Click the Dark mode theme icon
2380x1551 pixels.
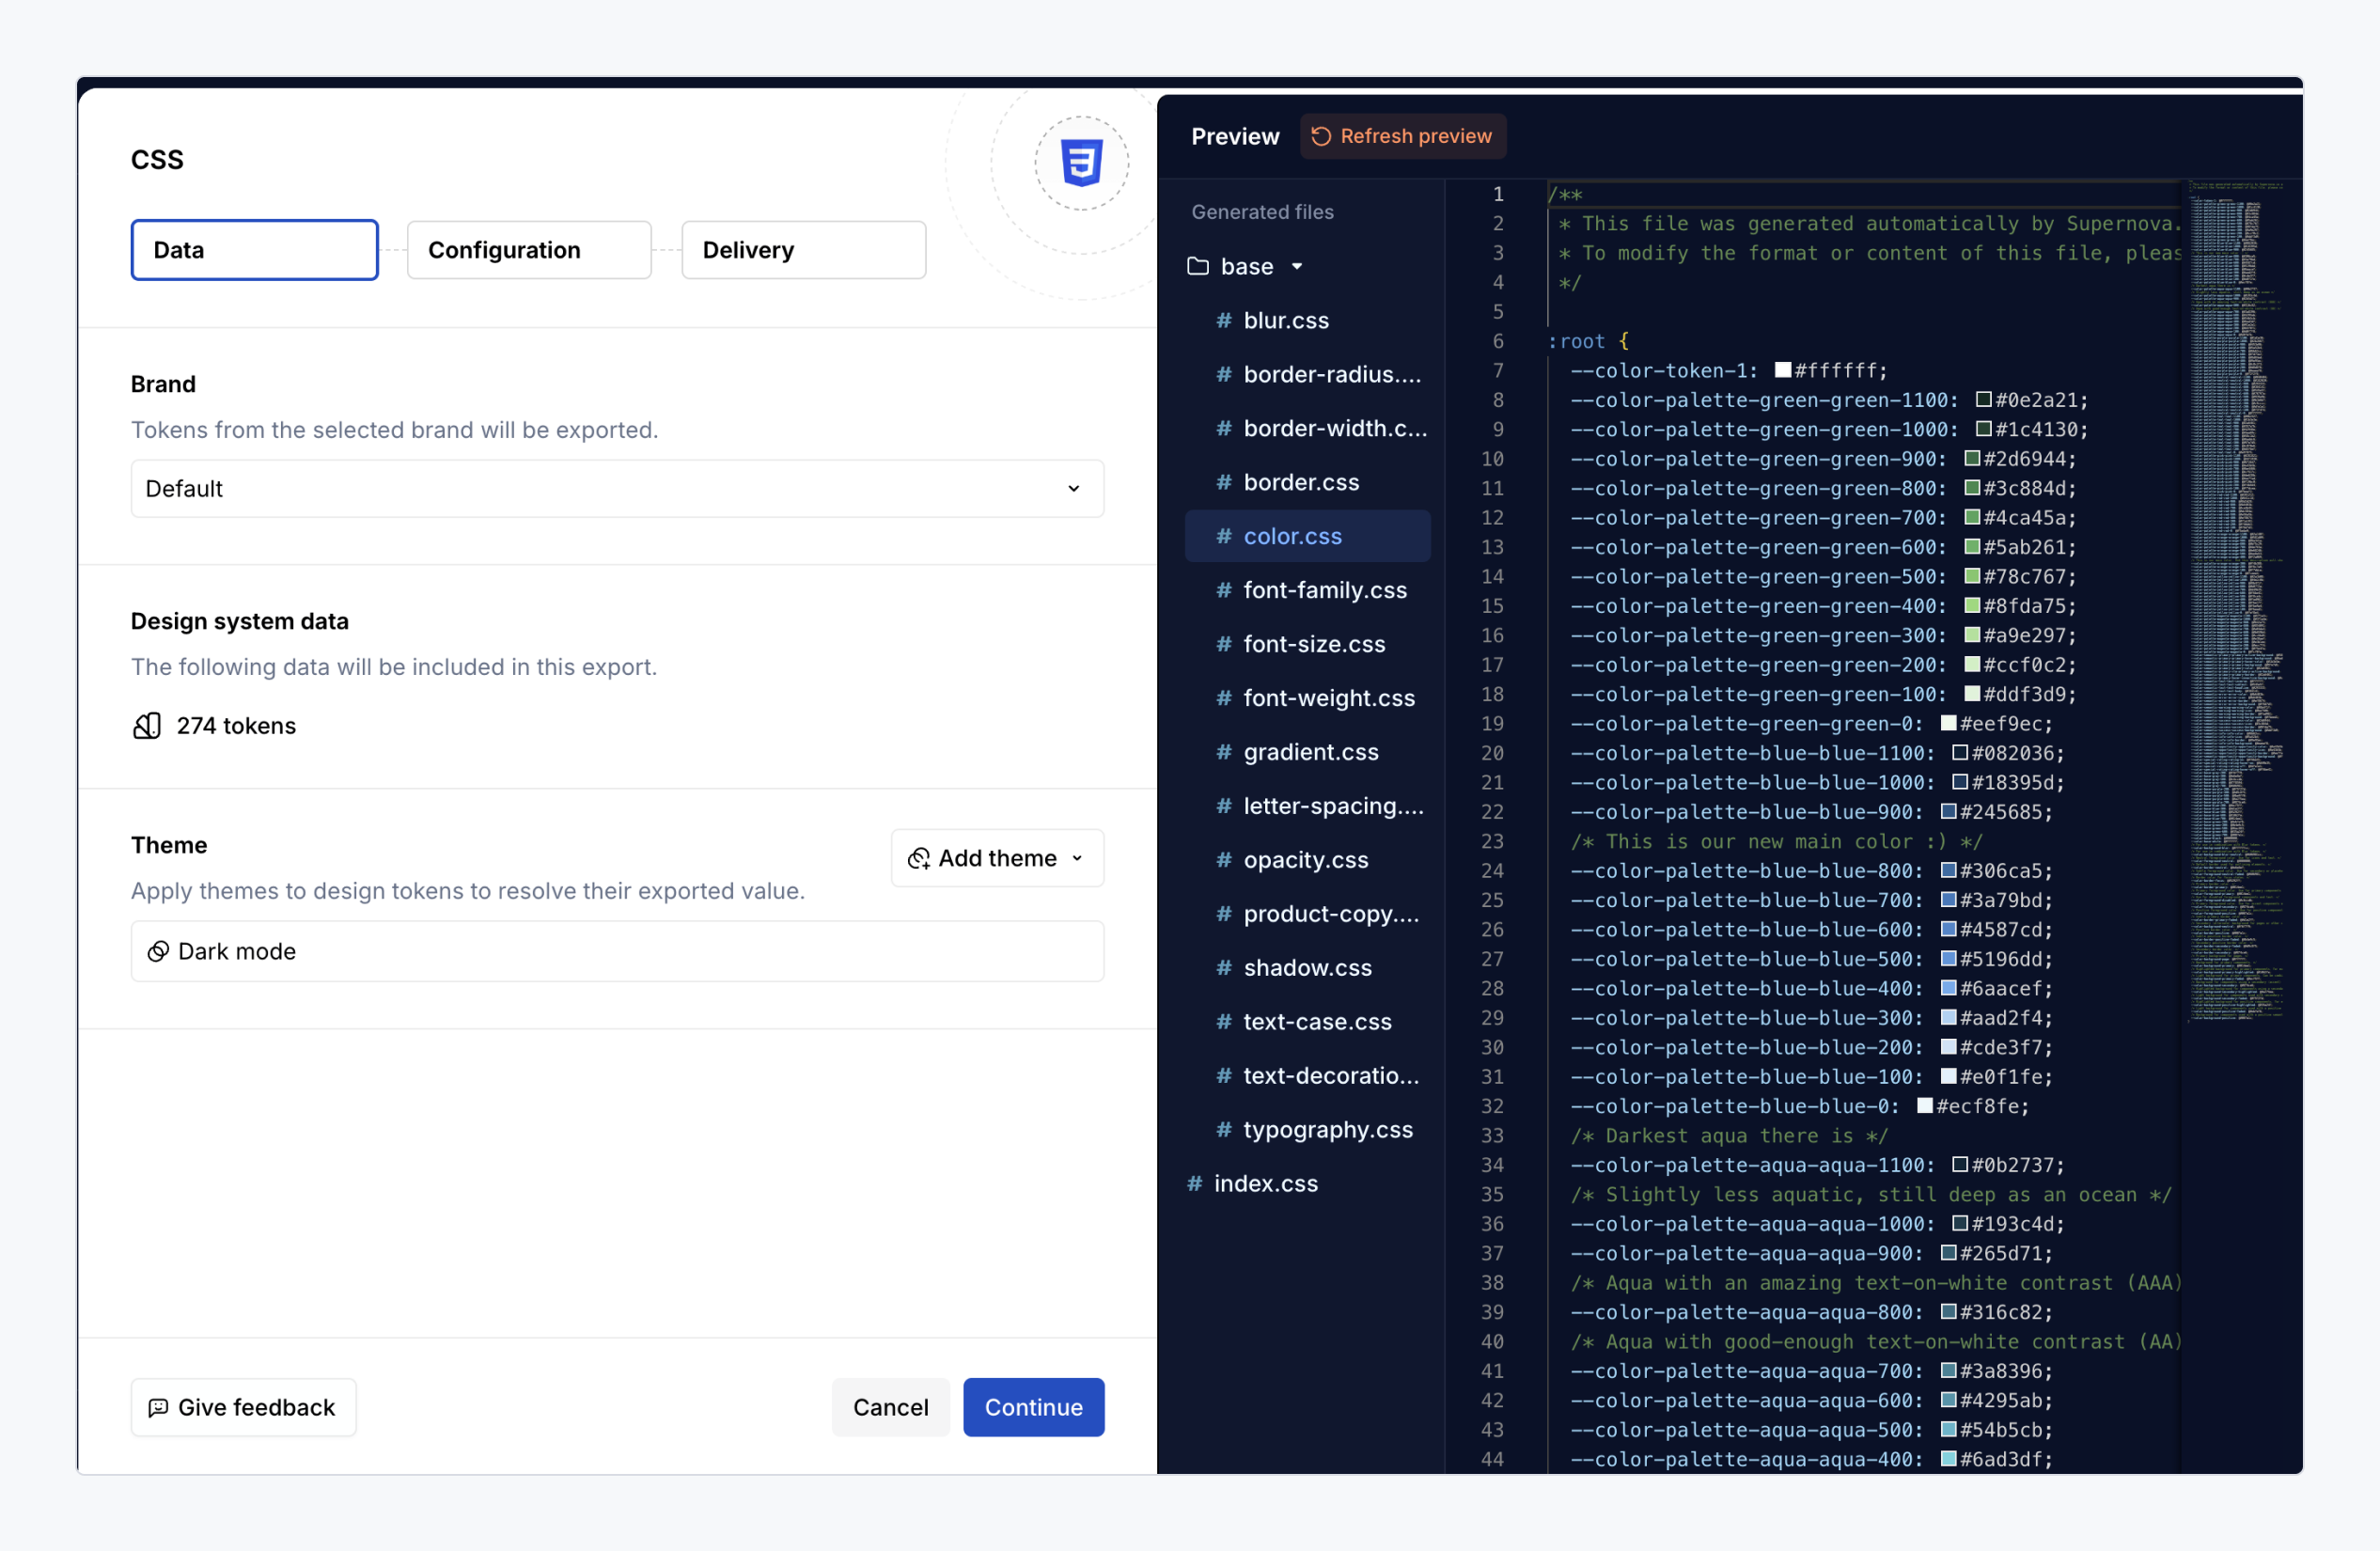158,951
